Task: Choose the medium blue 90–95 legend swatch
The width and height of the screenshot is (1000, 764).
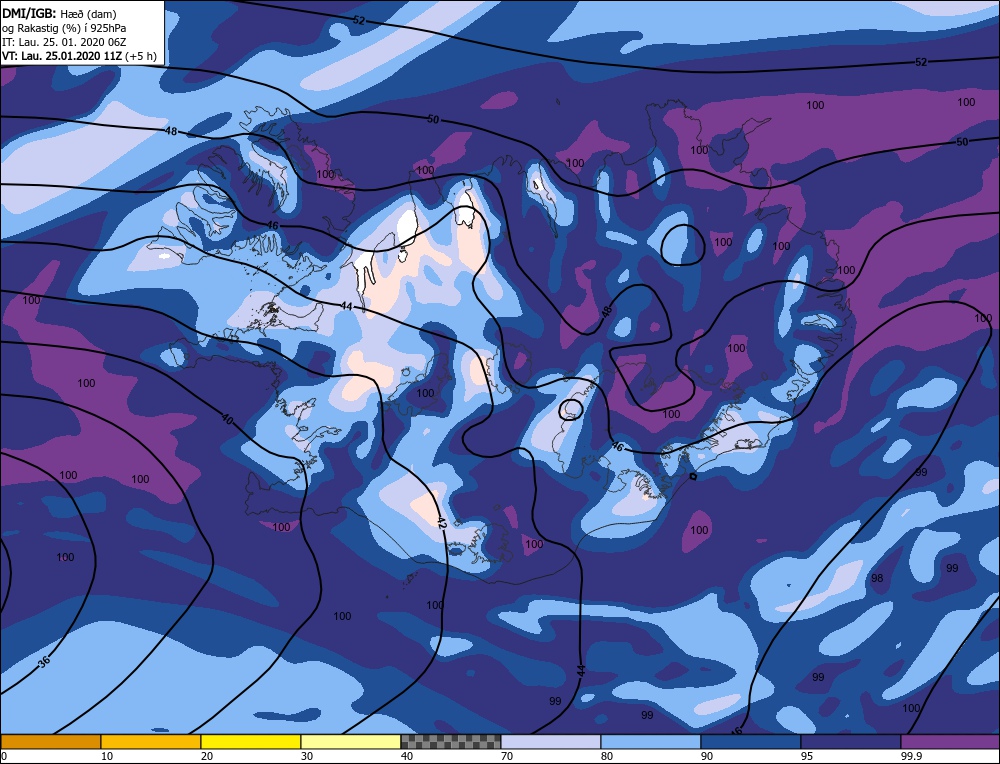Action: [x=751, y=742]
